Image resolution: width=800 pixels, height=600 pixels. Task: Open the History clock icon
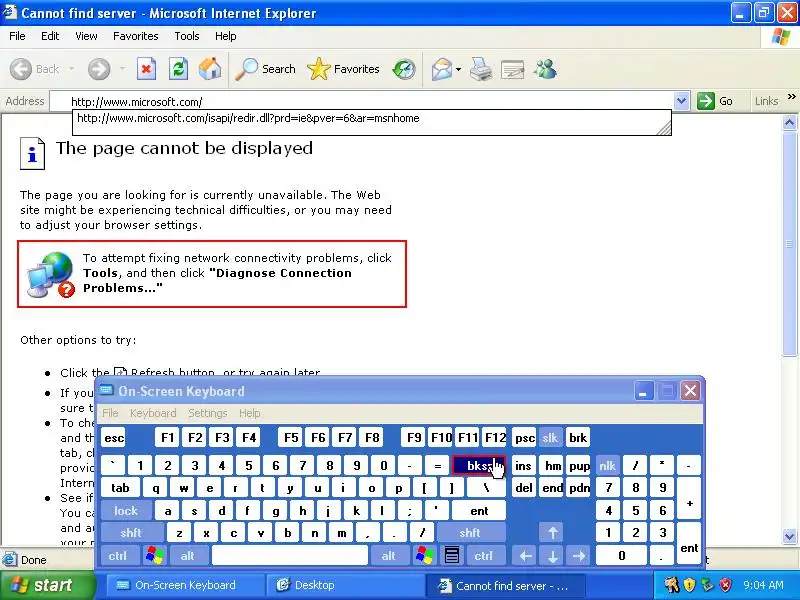click(404, 69)
